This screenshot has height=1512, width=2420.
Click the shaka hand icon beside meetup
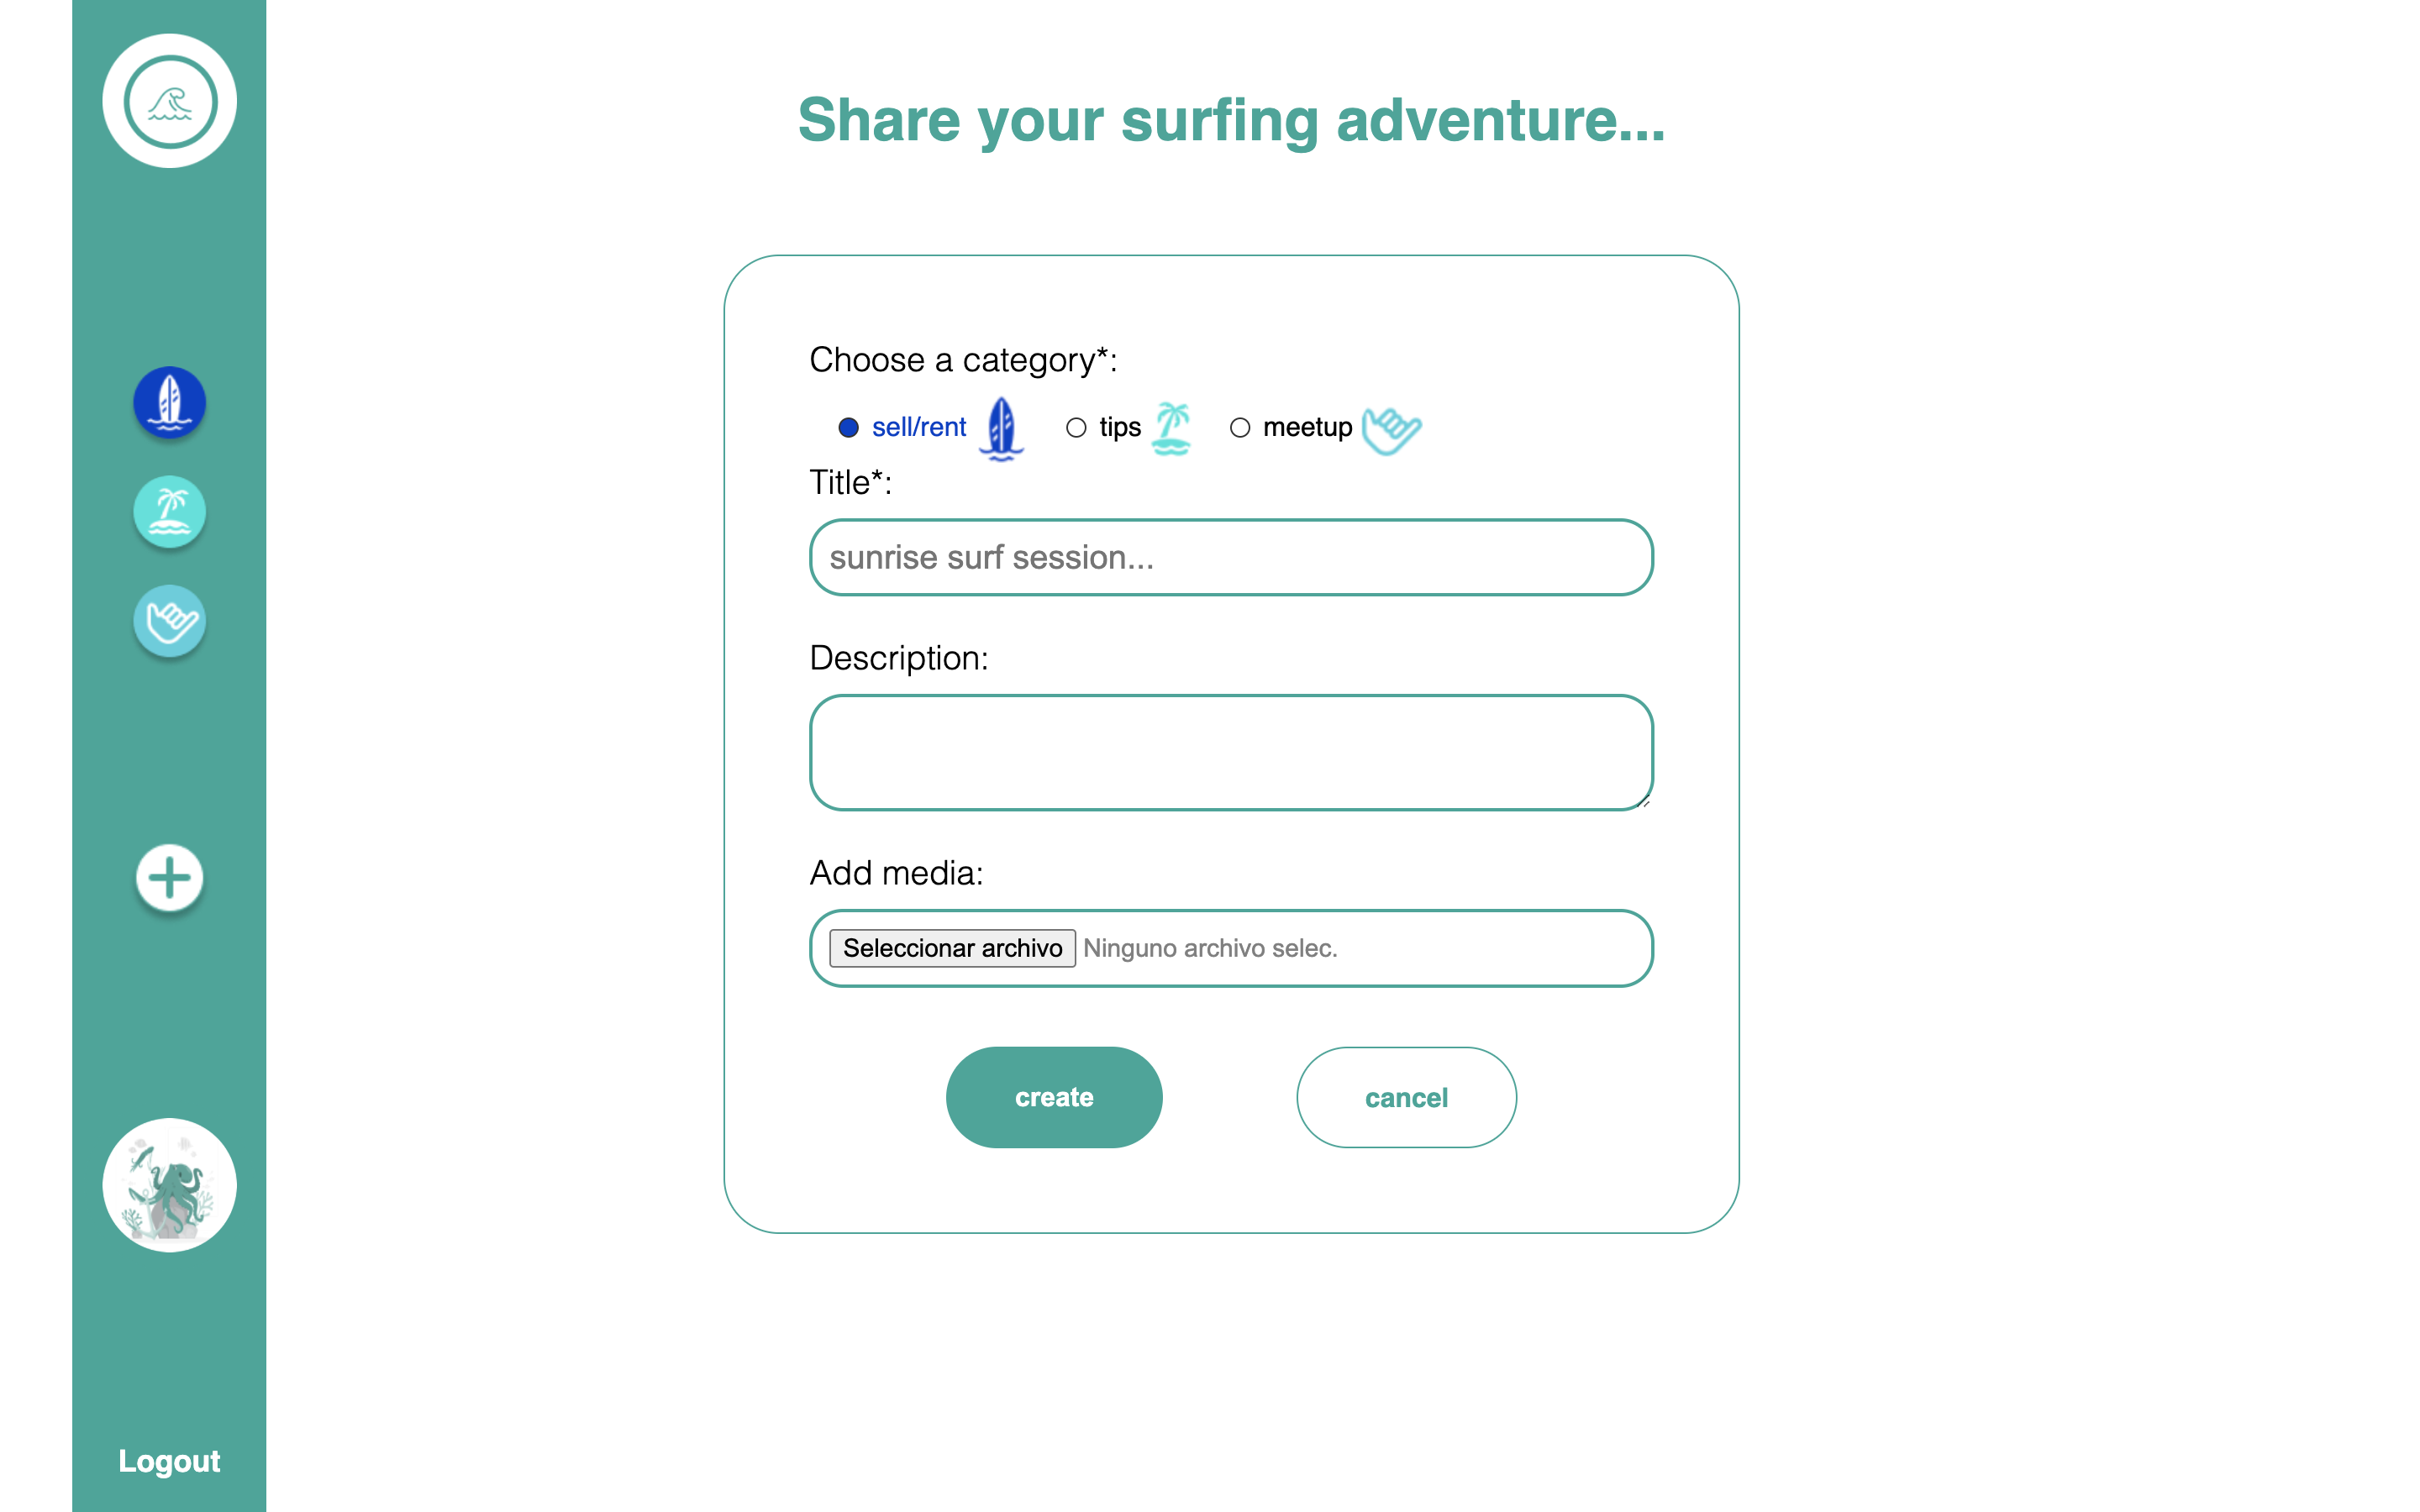[x=1391, y=430]
